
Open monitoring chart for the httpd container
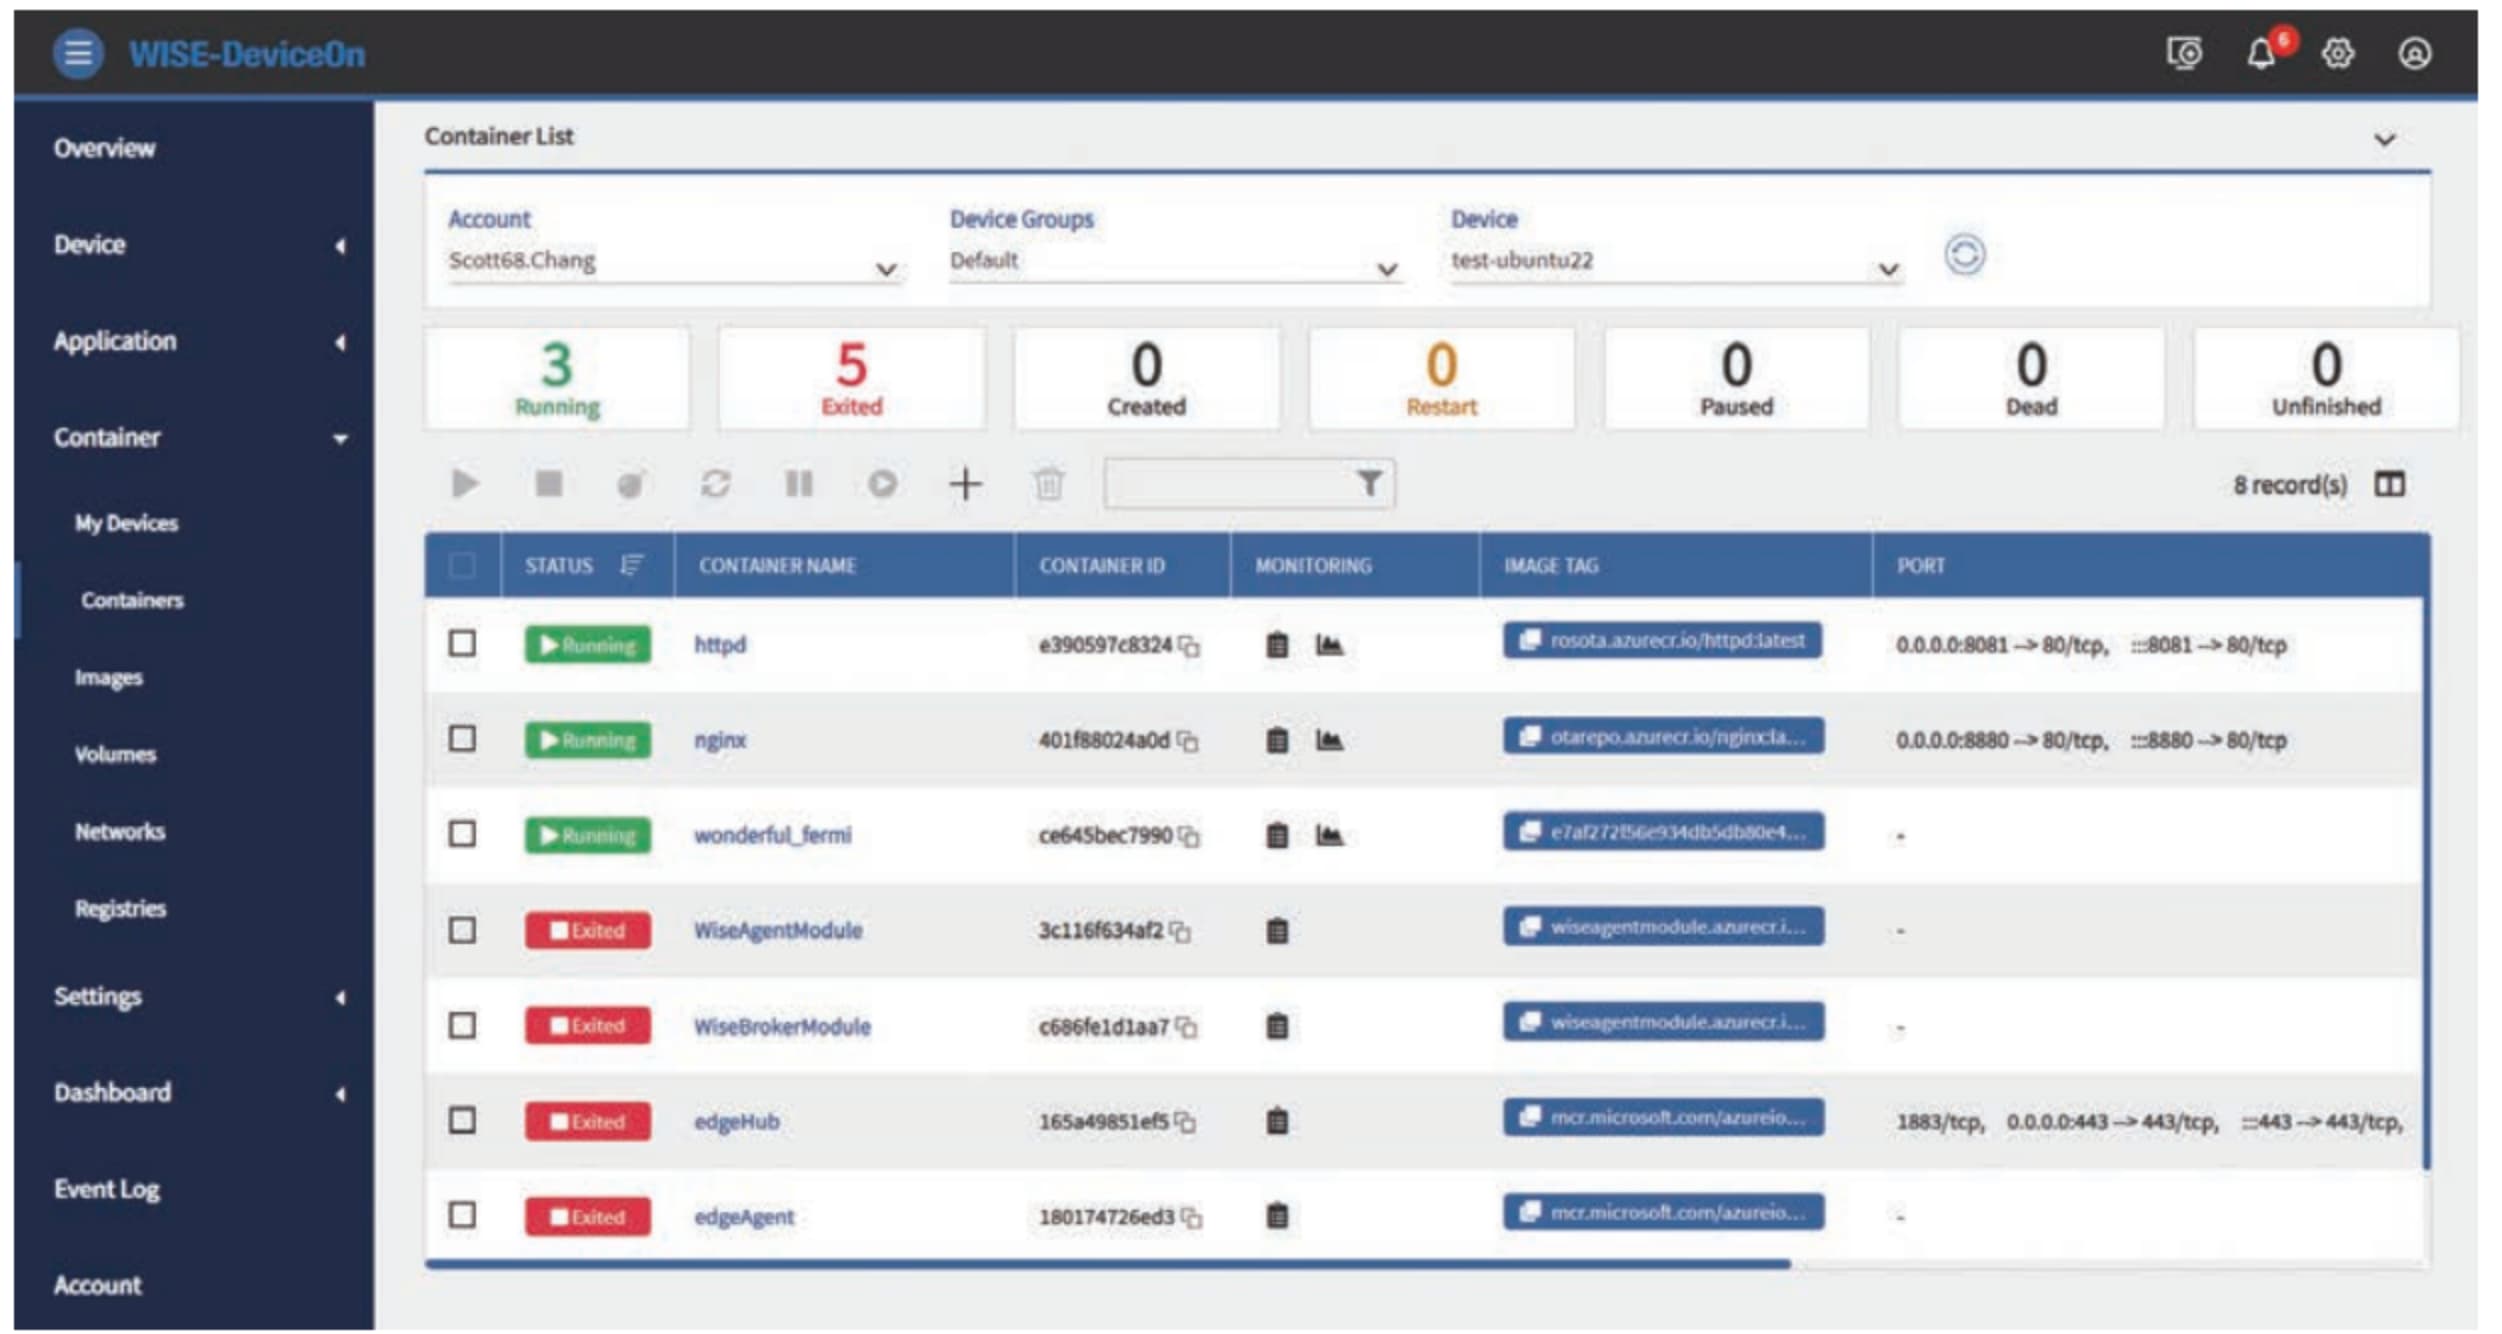coord(1329,645)
